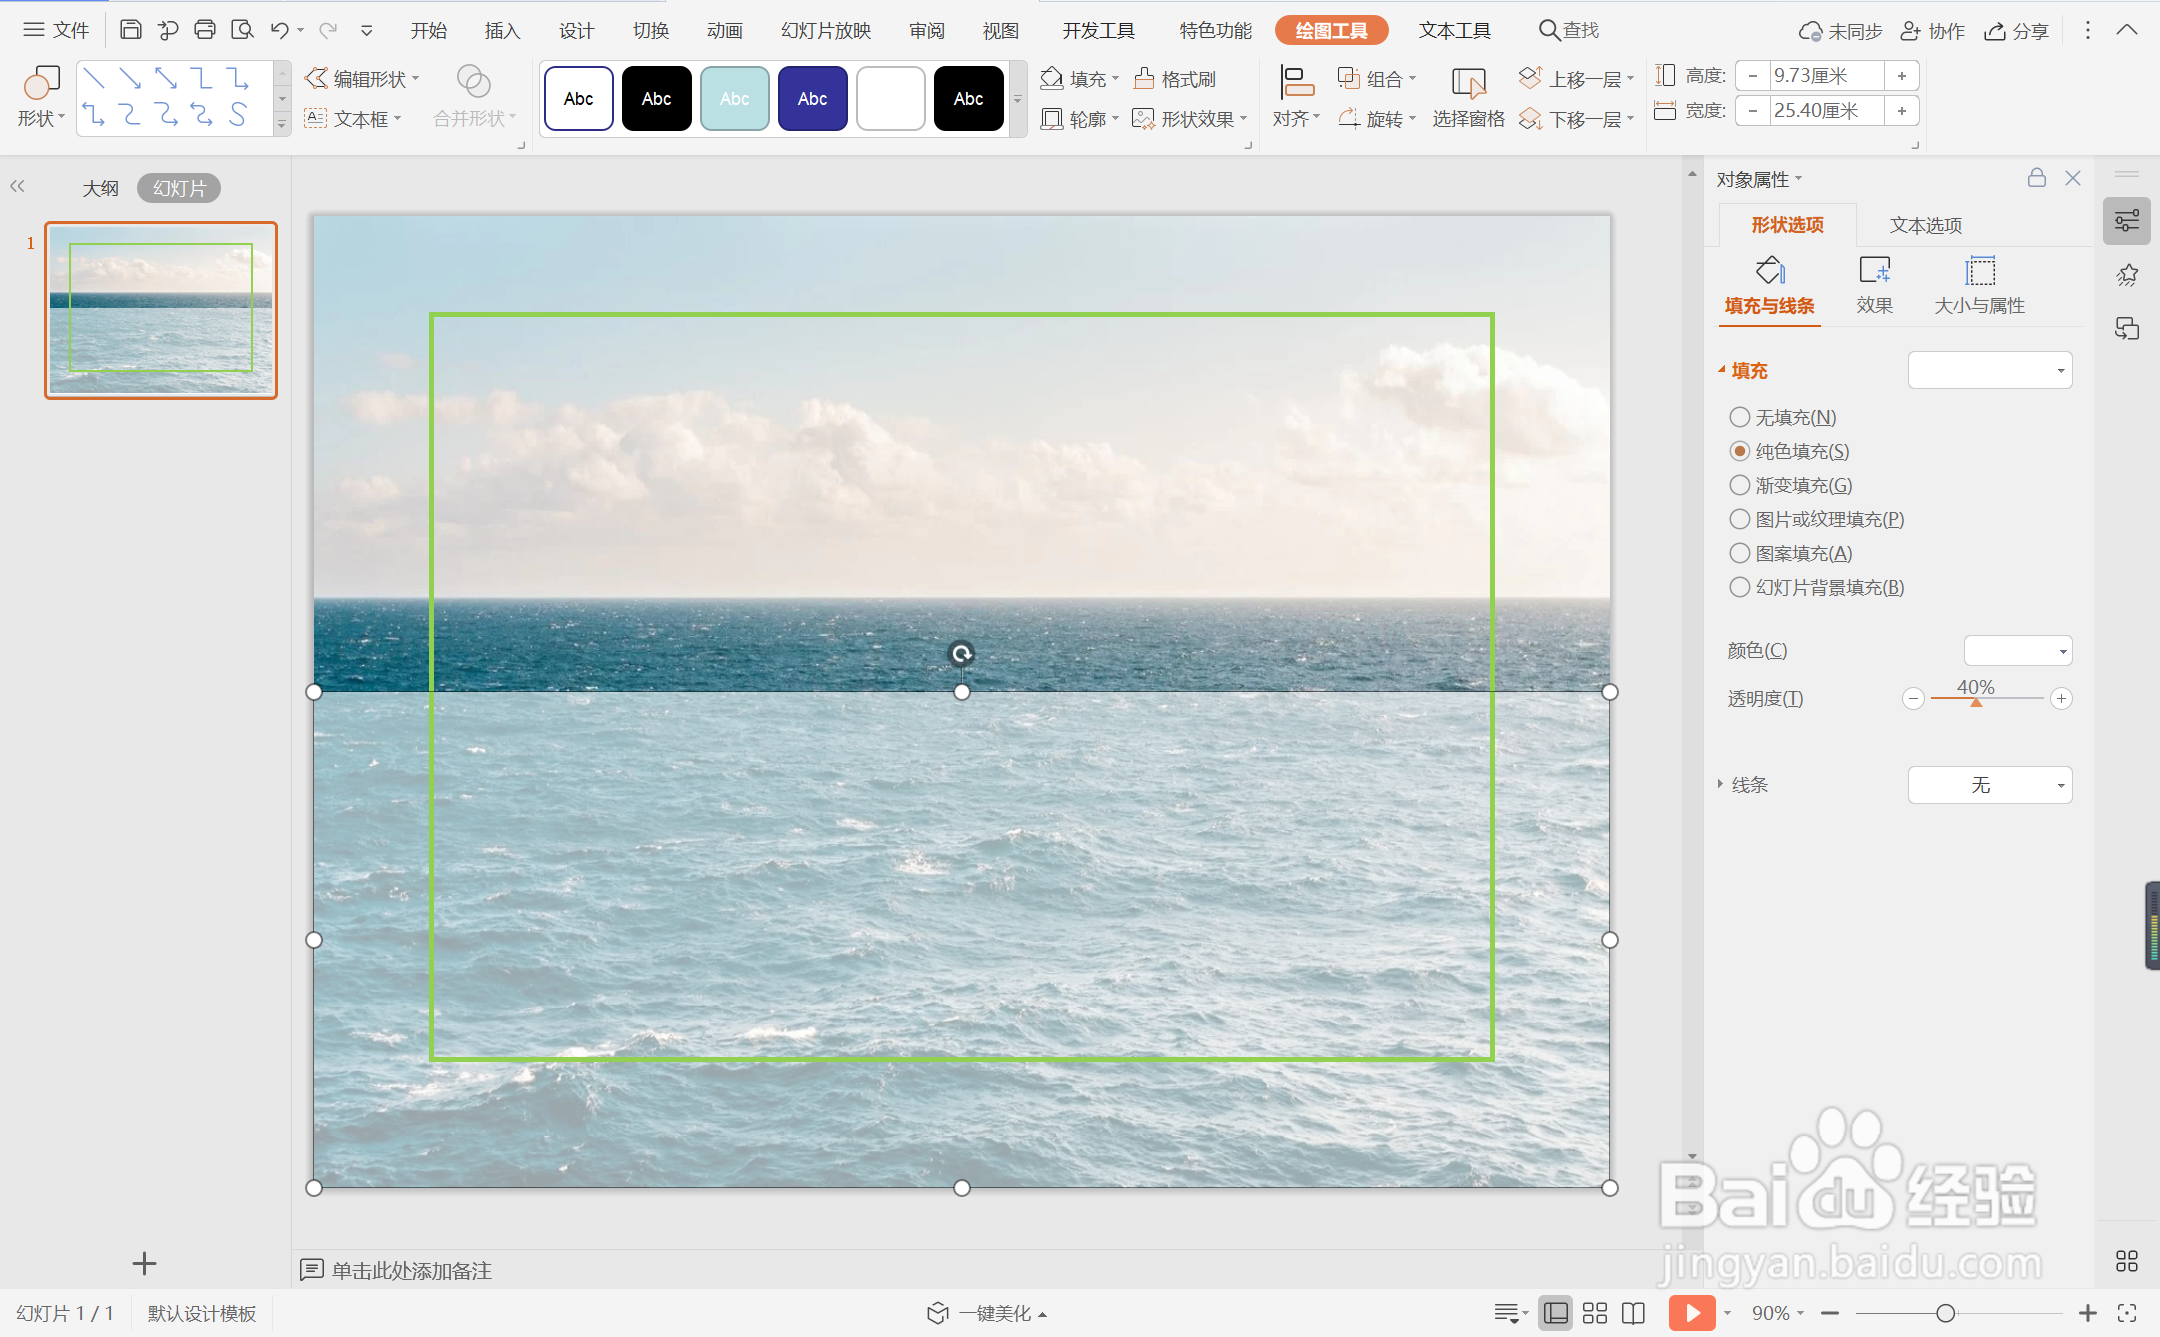Start slideshow with orange play button
The height and width of the screenshot is (1337, 2160).
1691,1313
